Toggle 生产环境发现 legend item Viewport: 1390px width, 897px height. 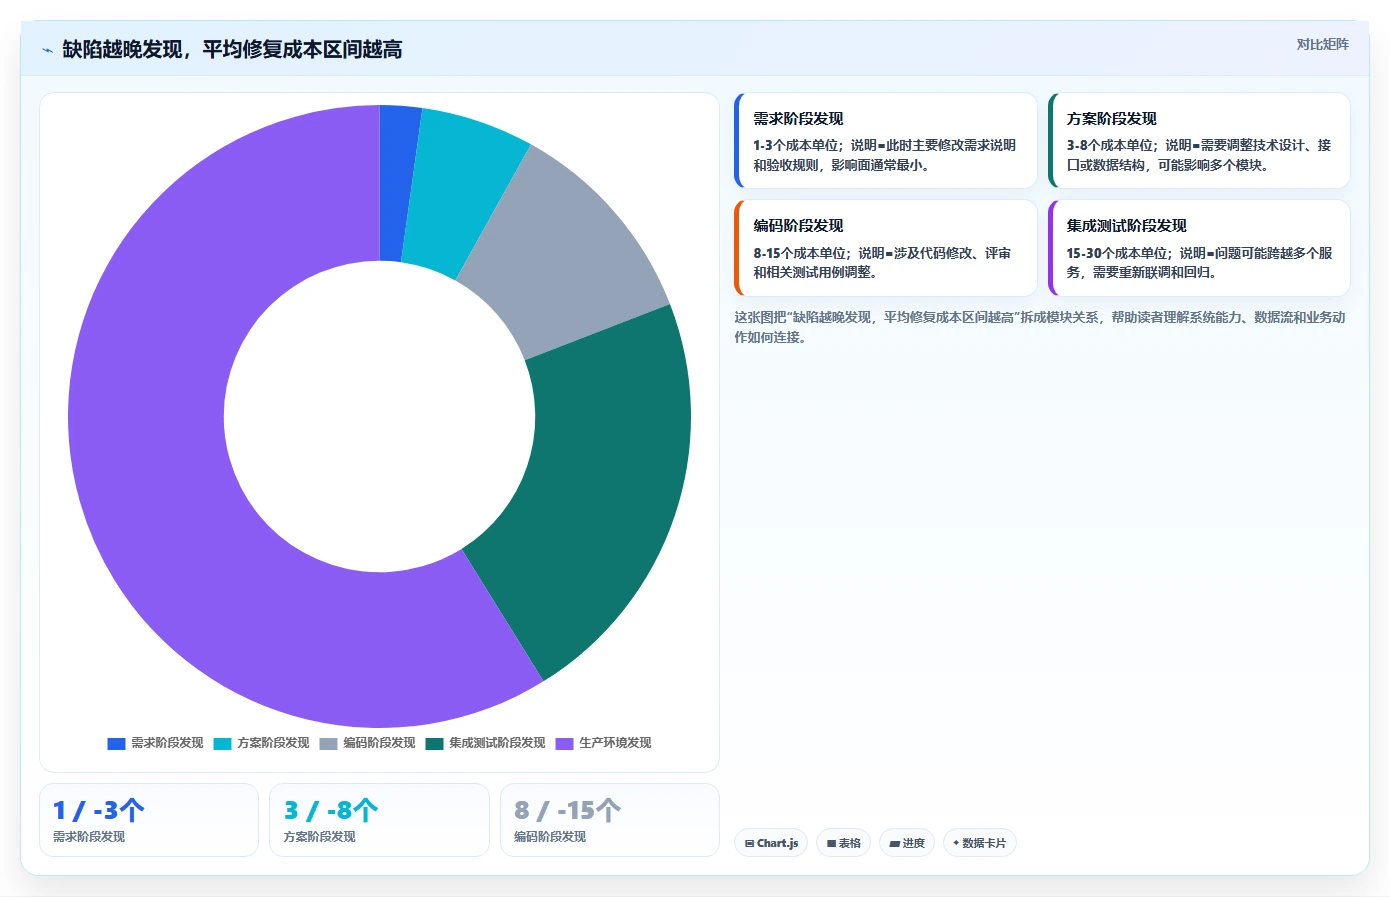603,743
